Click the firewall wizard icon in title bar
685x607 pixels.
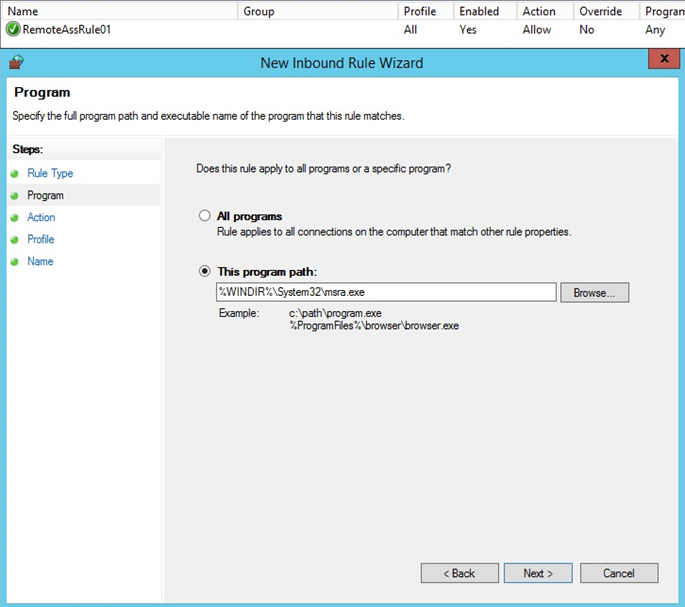pos(16,62)
